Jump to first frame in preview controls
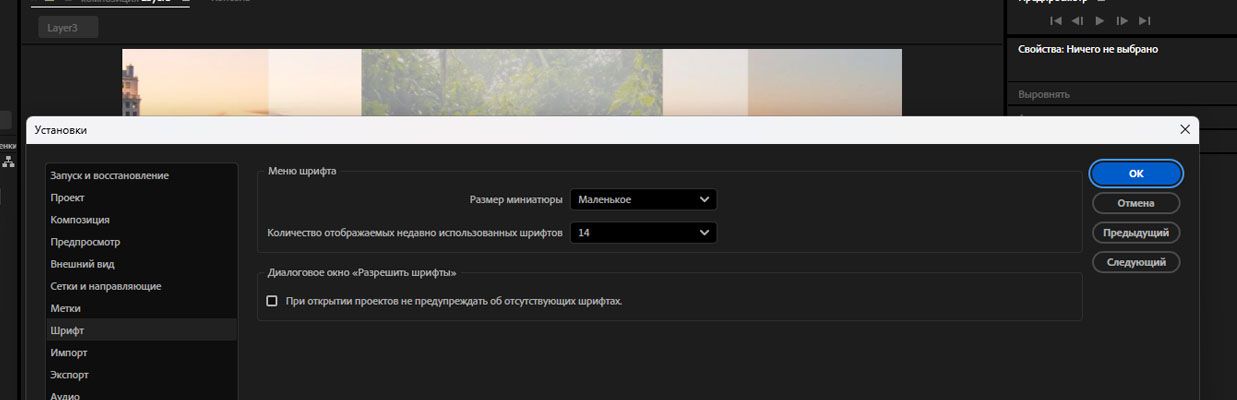This screenshot has height=400, width=1237. pyautogui.click(x=1056, y=20)
